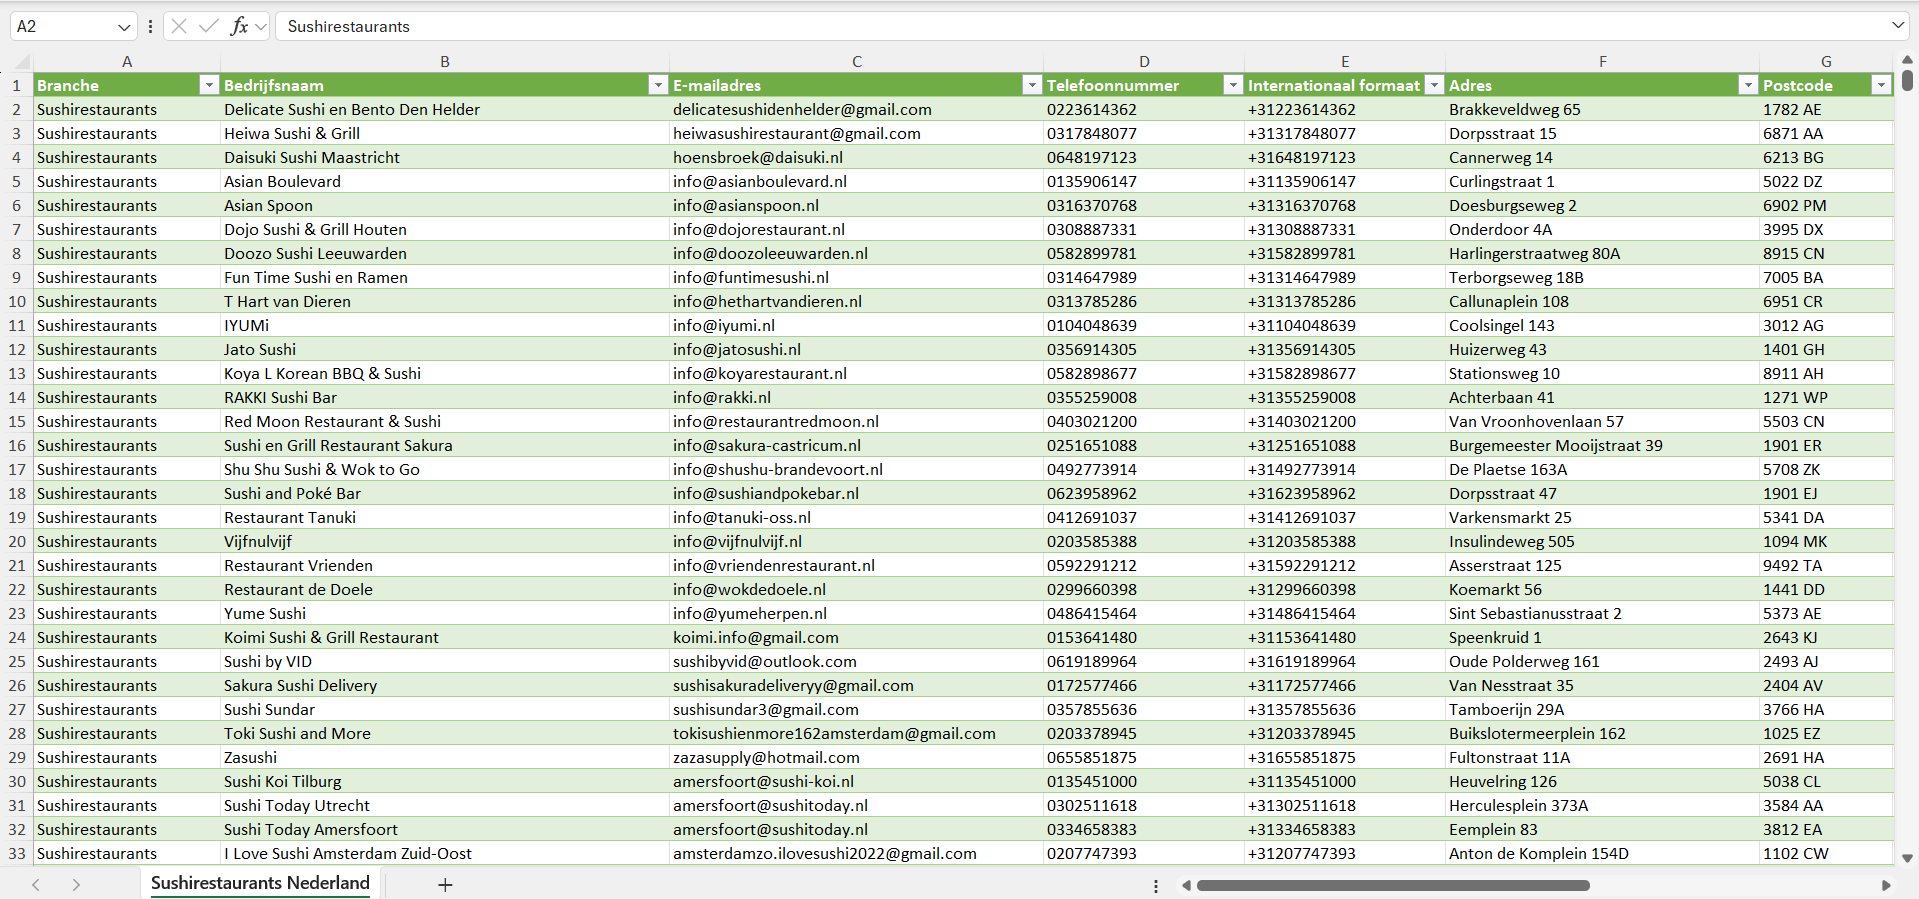Screen dimensions: 1919x899
Task: Select row 15 header
Action: point(17,422)
